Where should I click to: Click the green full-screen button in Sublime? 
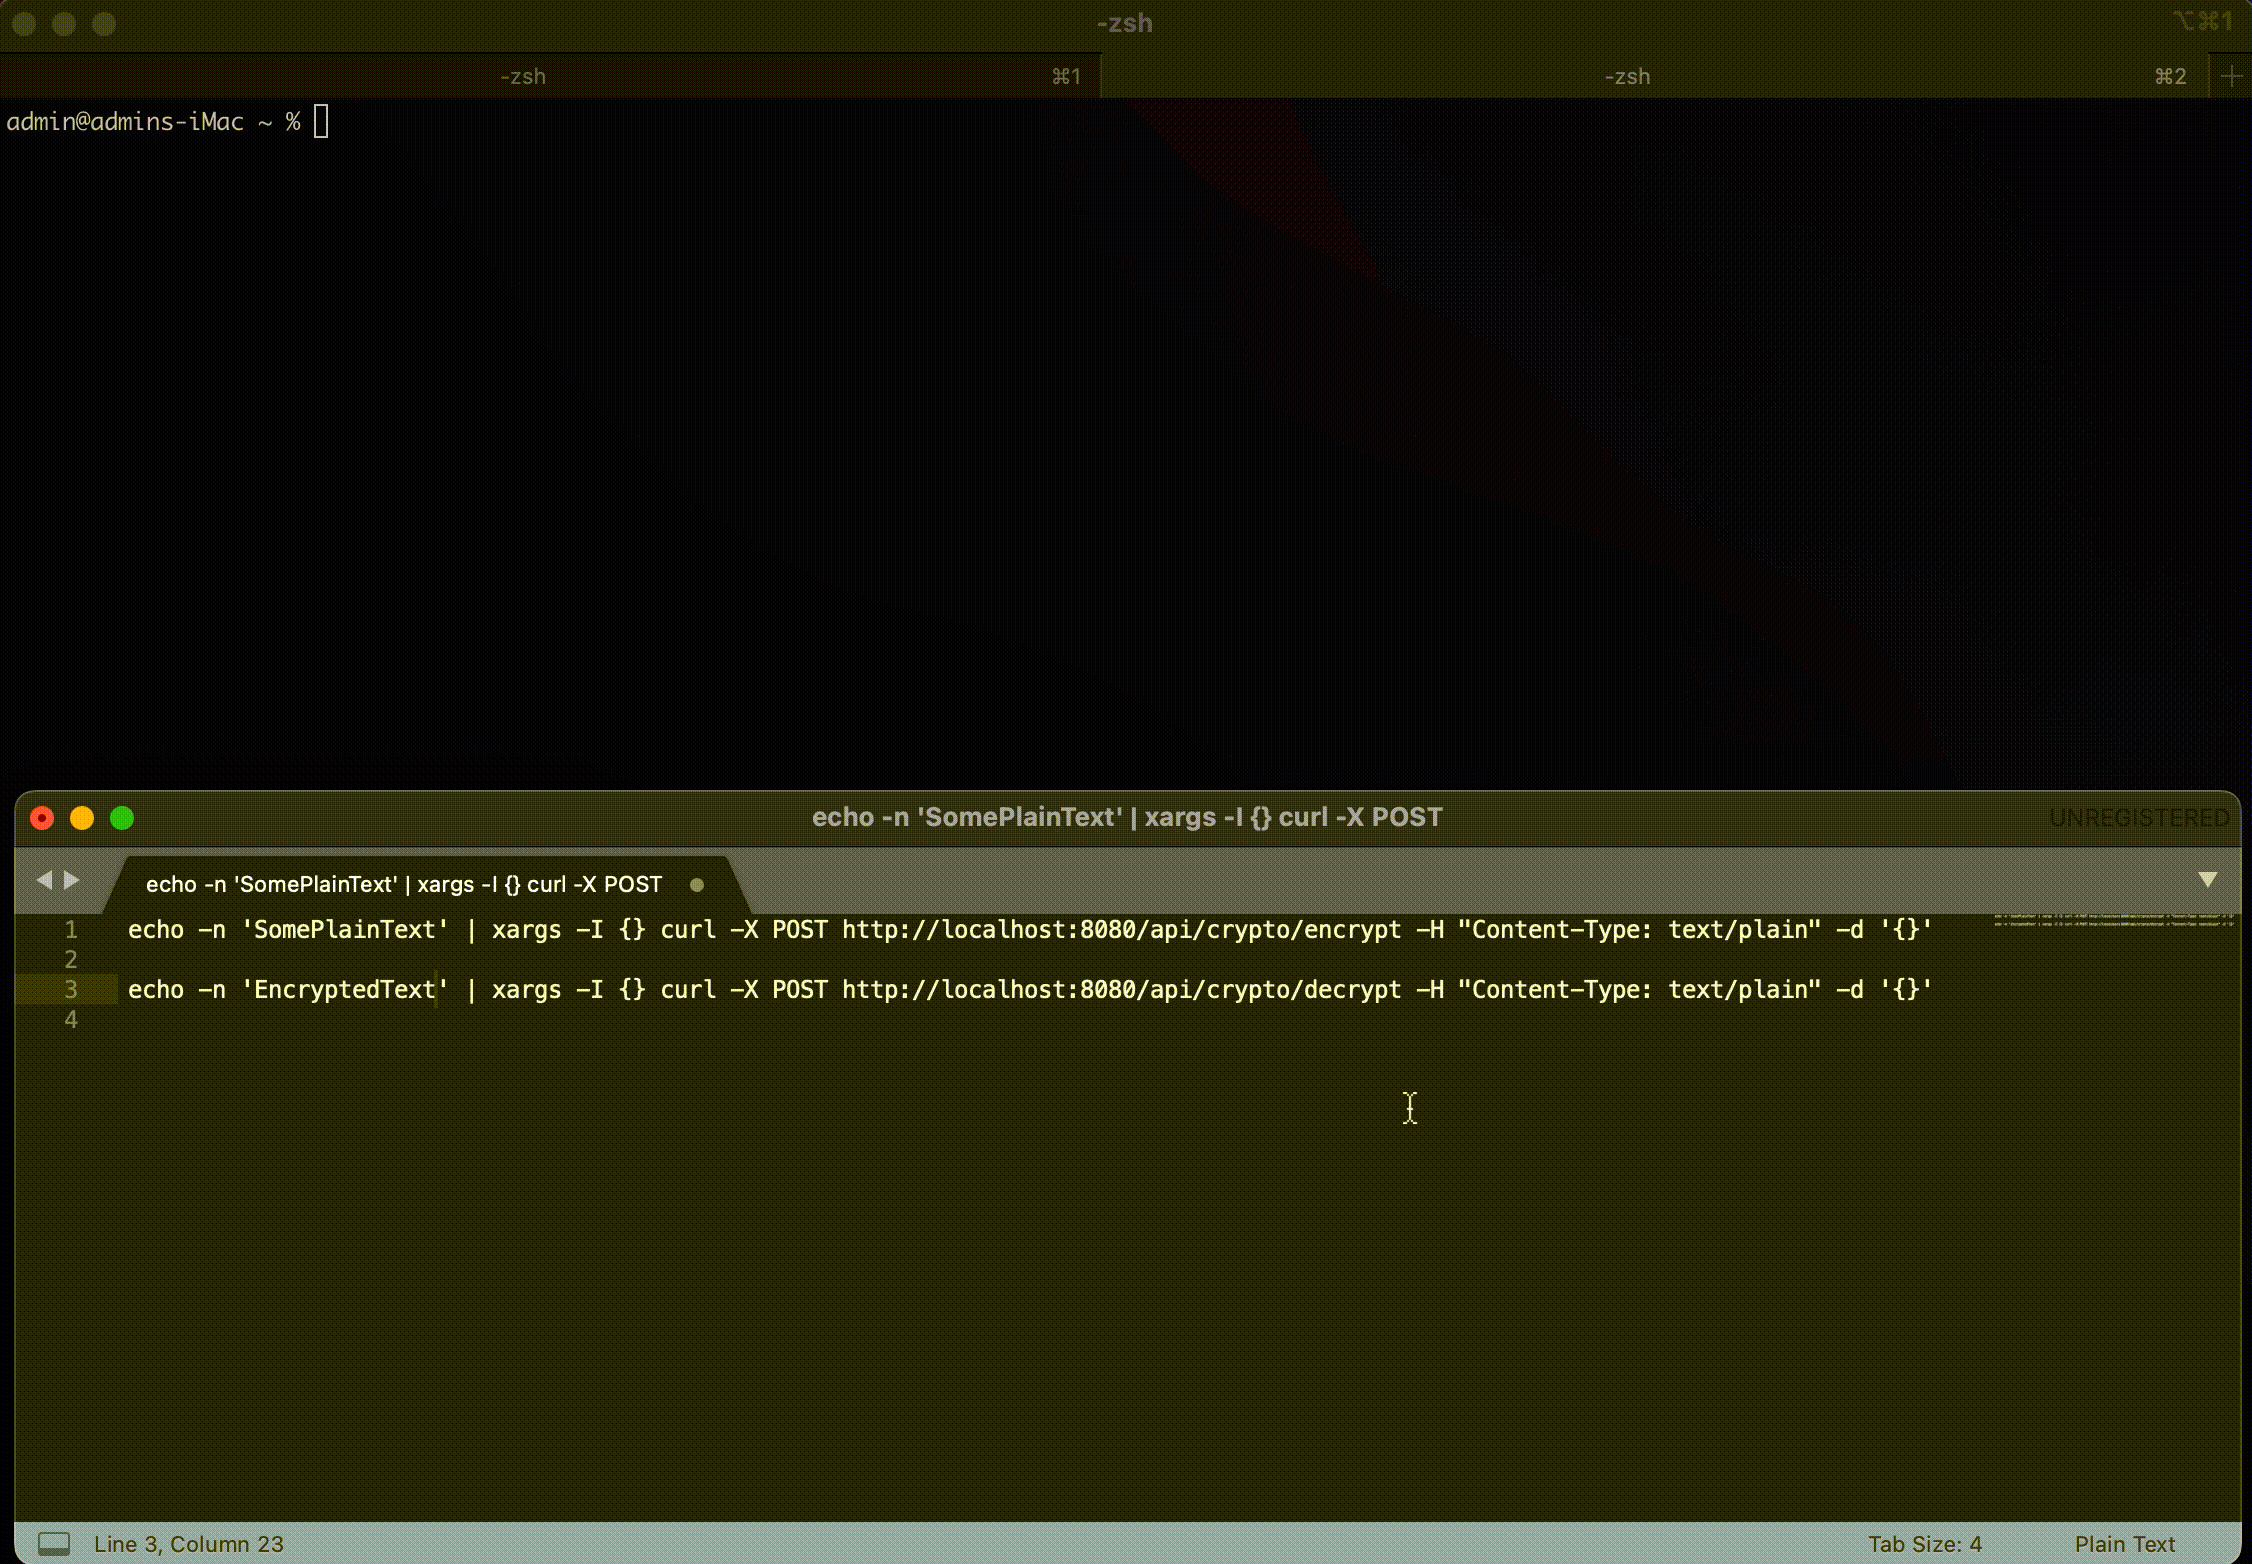click(x=122, y=818)
